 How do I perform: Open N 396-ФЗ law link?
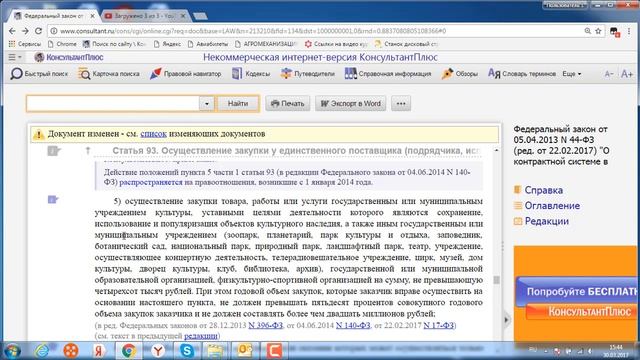coord(266,325)
